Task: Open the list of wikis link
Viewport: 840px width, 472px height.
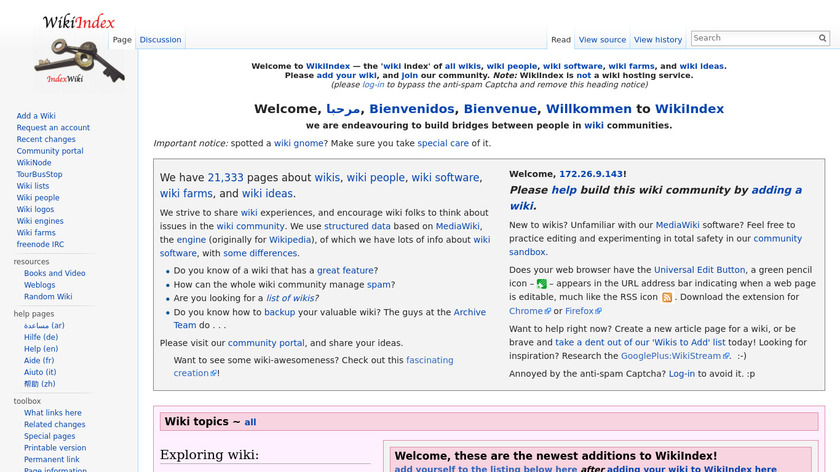Action: click(292, 298)
